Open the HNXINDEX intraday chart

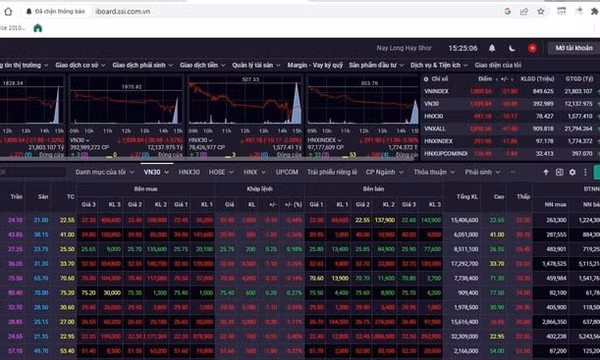363,100
